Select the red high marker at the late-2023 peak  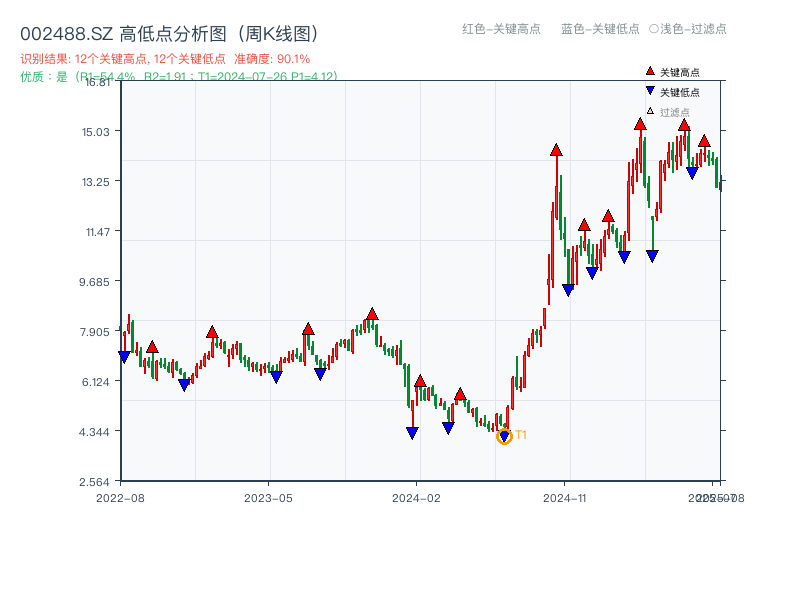click(372, 314)
